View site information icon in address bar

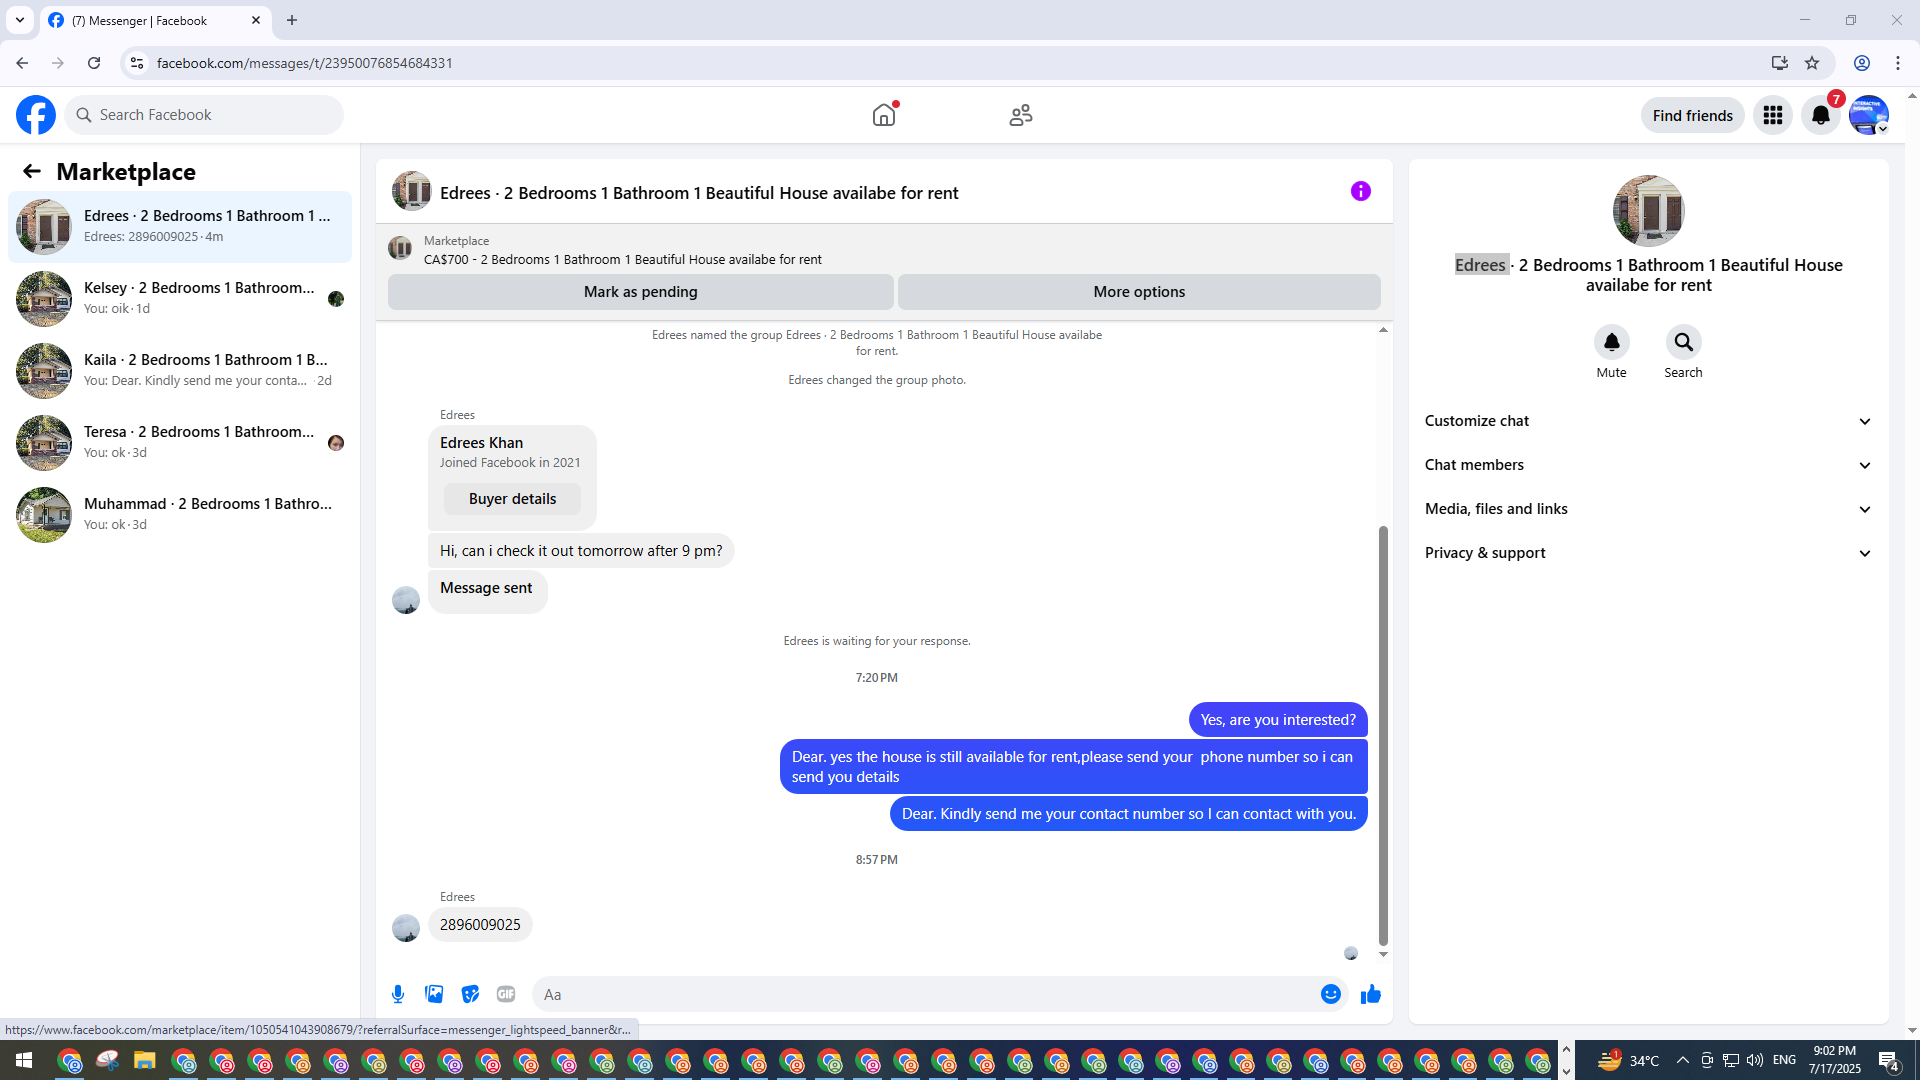tap(137, 63)
